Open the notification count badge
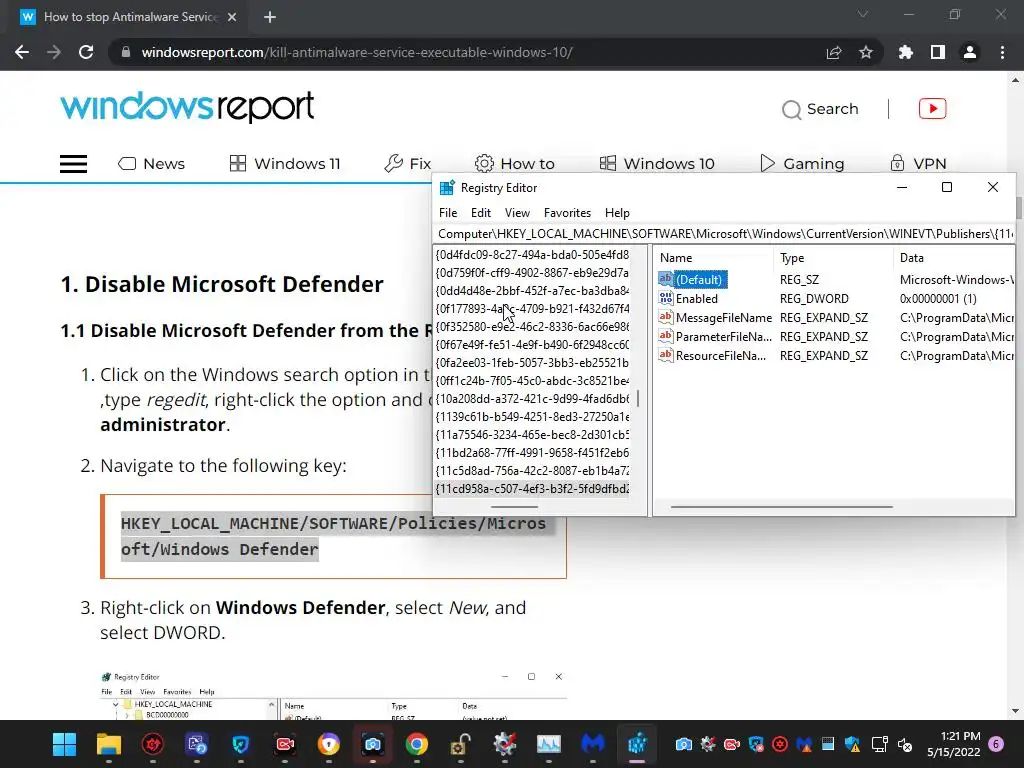The height and width of the screenshot is (768, 1024). (x=996, y=744)
